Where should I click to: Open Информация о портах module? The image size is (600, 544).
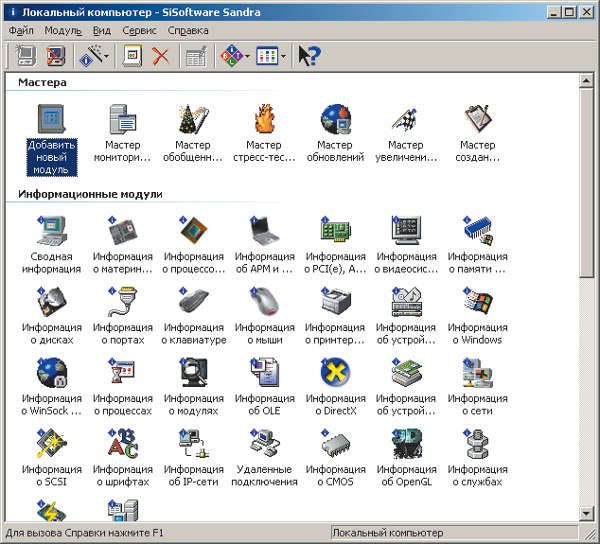[122, 316]
